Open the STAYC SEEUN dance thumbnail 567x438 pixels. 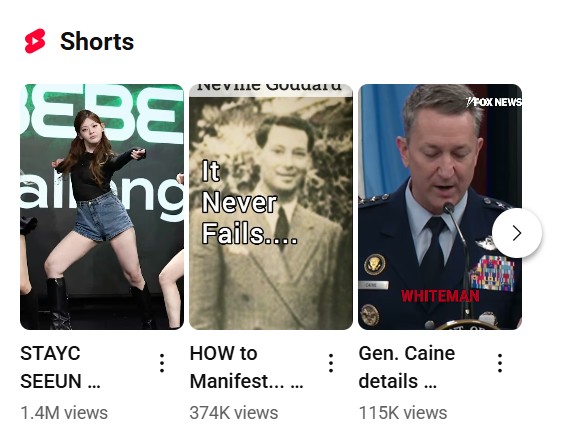pos(102,207)
